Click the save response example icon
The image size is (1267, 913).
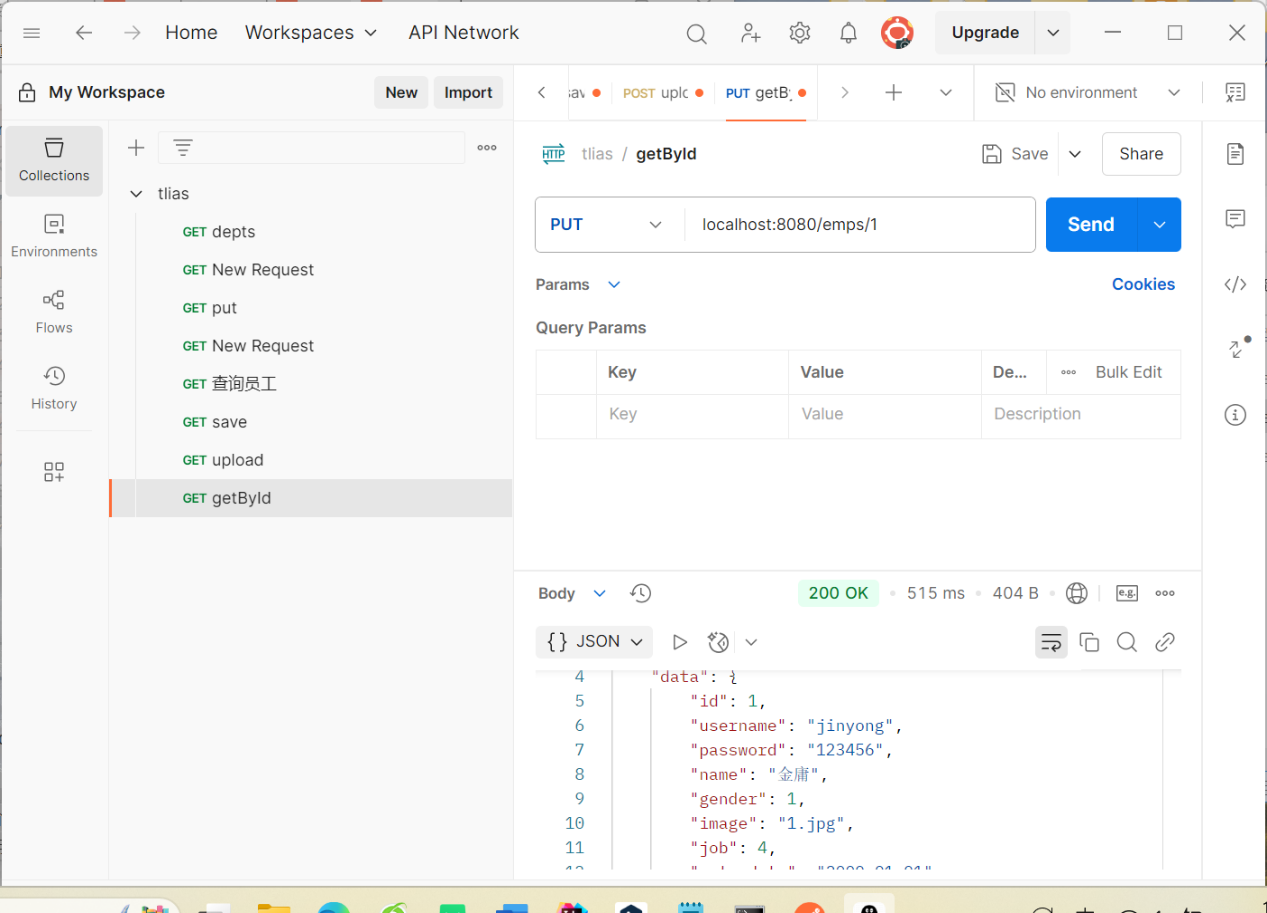pos(1127,593)
